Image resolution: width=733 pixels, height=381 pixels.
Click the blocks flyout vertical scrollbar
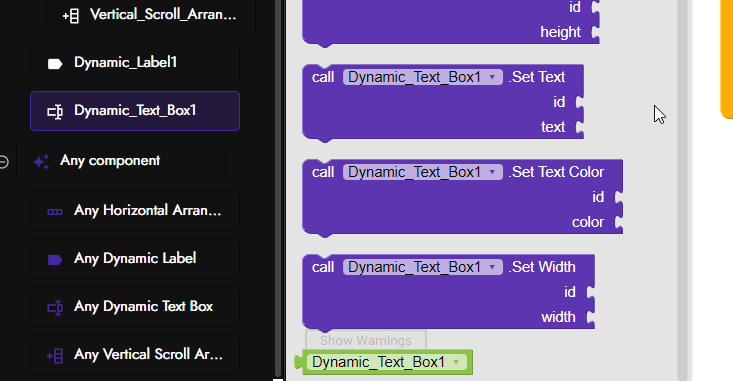pyautogui.click(x=683, y=190)
